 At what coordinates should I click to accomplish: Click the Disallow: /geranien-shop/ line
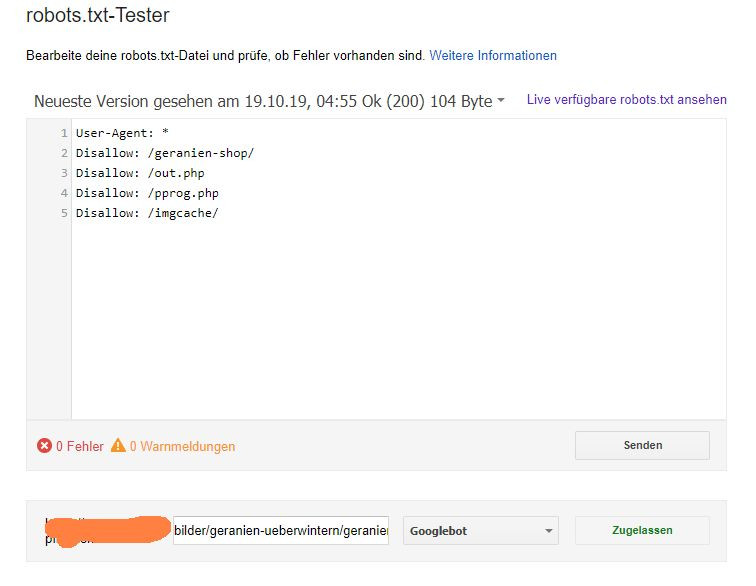tap(165, 153)
